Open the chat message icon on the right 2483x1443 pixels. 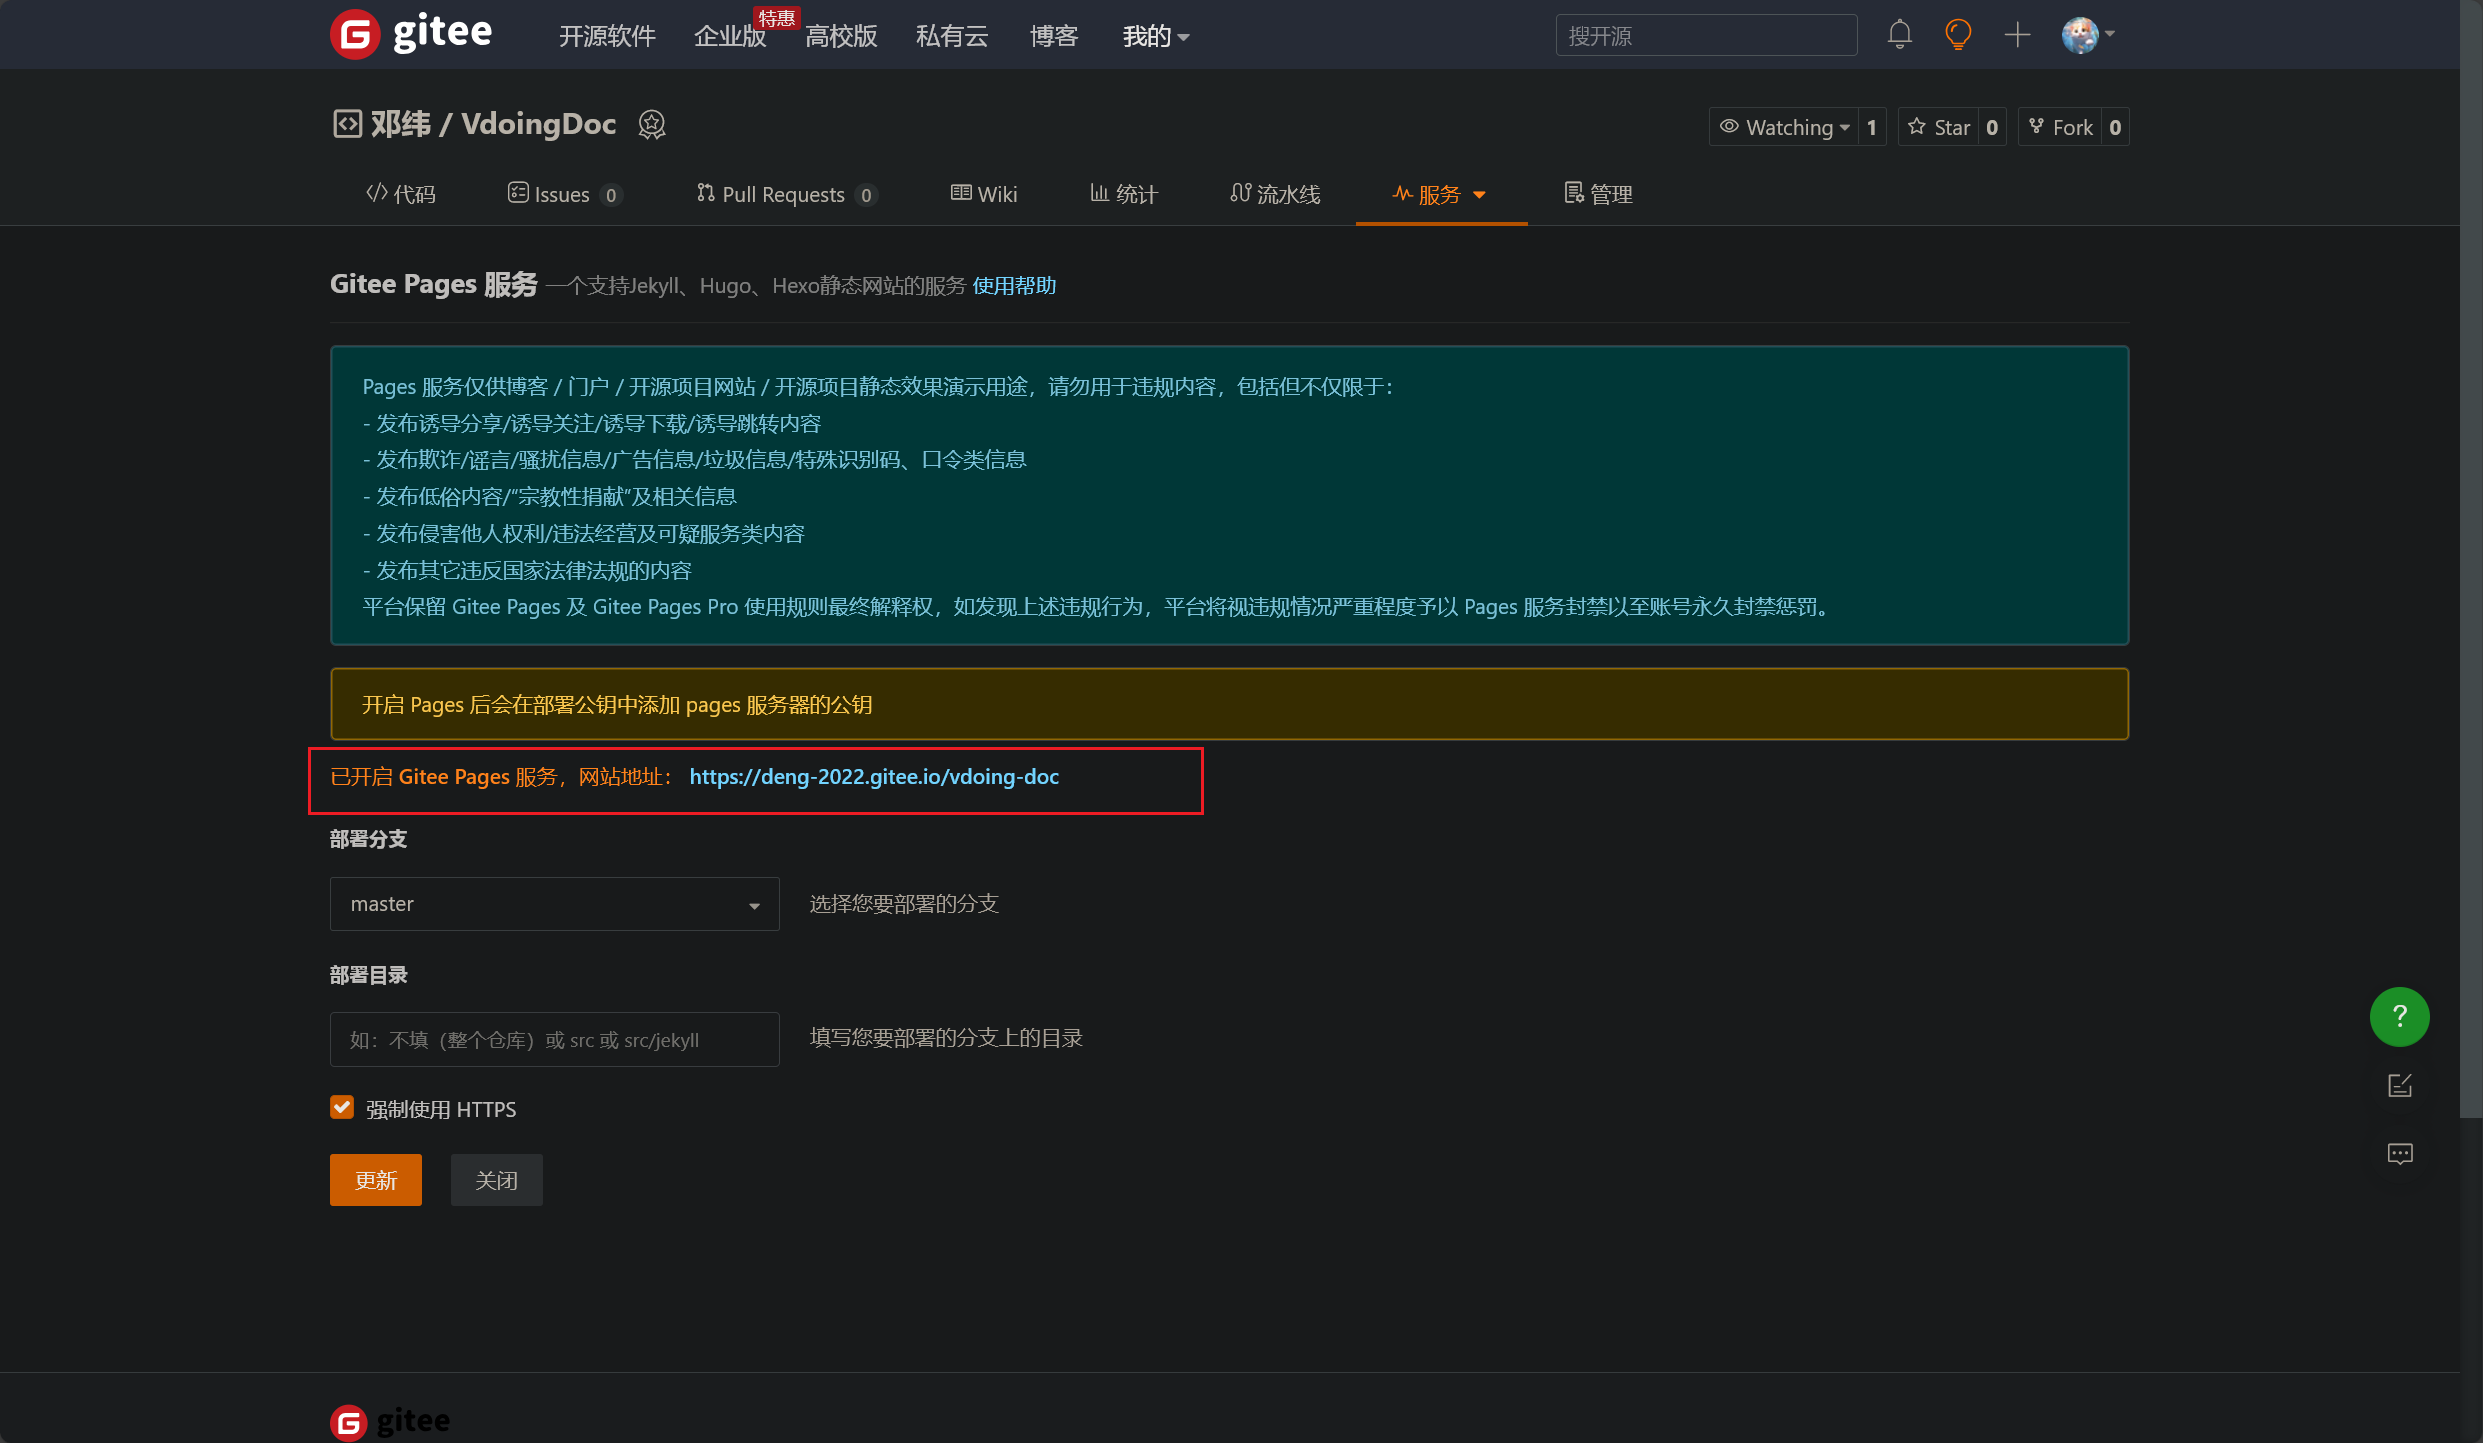coord(2399,1154)
